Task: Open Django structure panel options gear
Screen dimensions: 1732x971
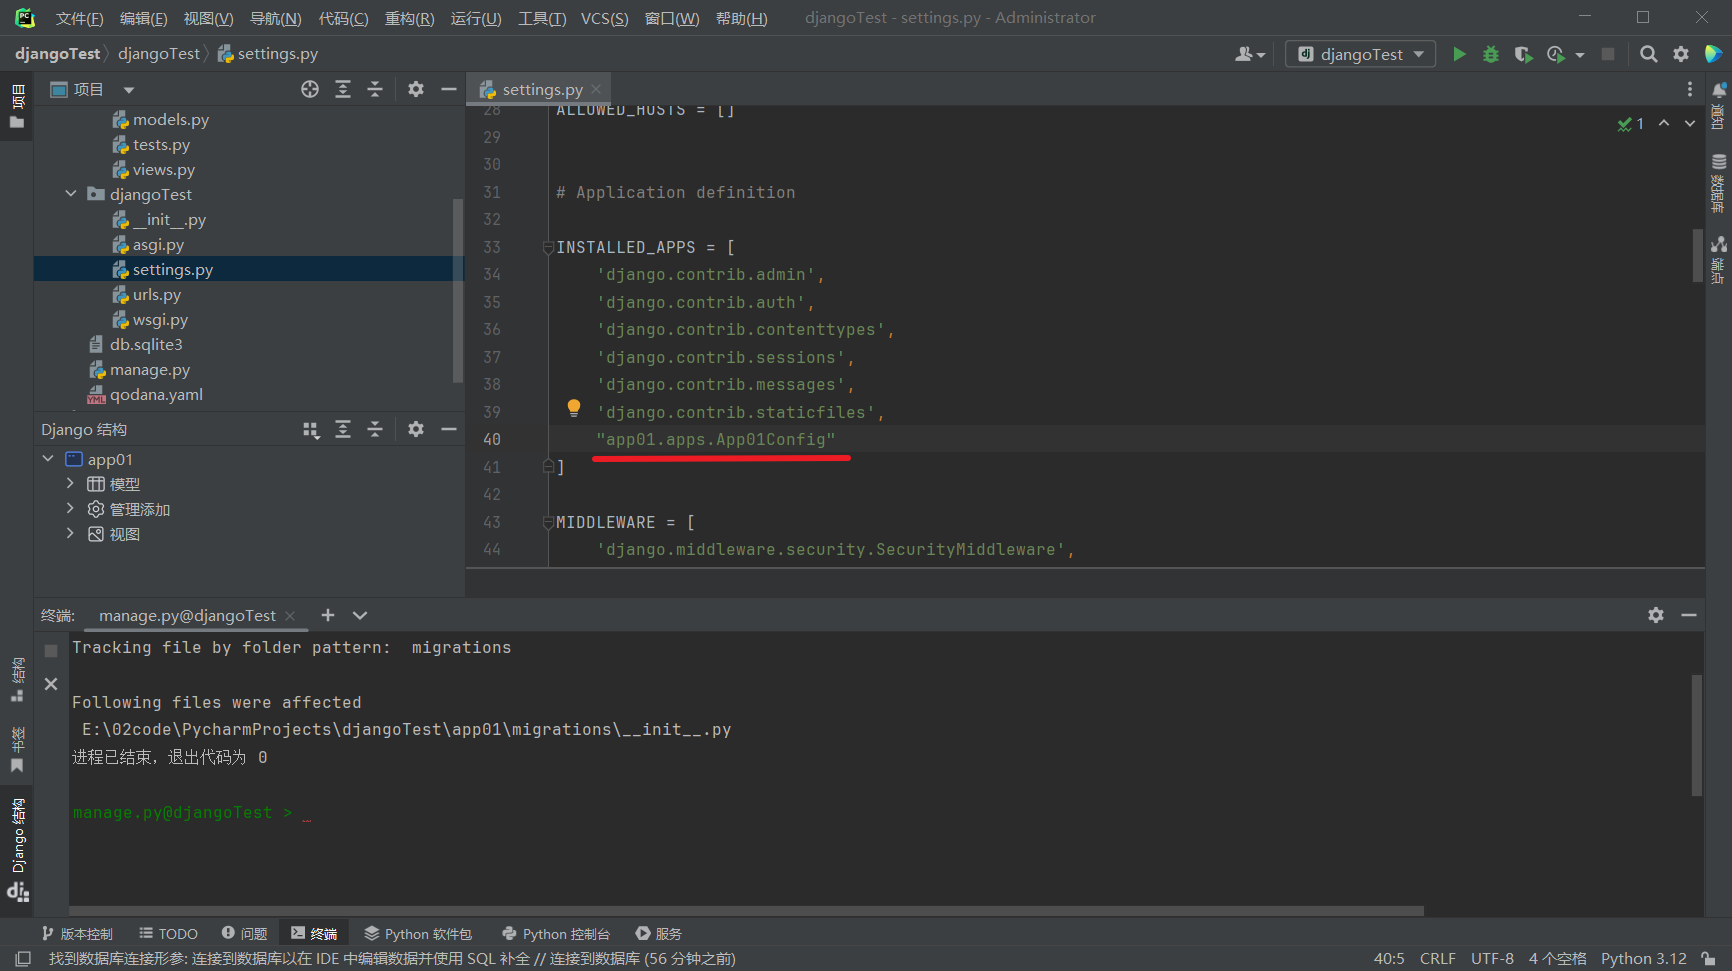Action: click(416, 429)
